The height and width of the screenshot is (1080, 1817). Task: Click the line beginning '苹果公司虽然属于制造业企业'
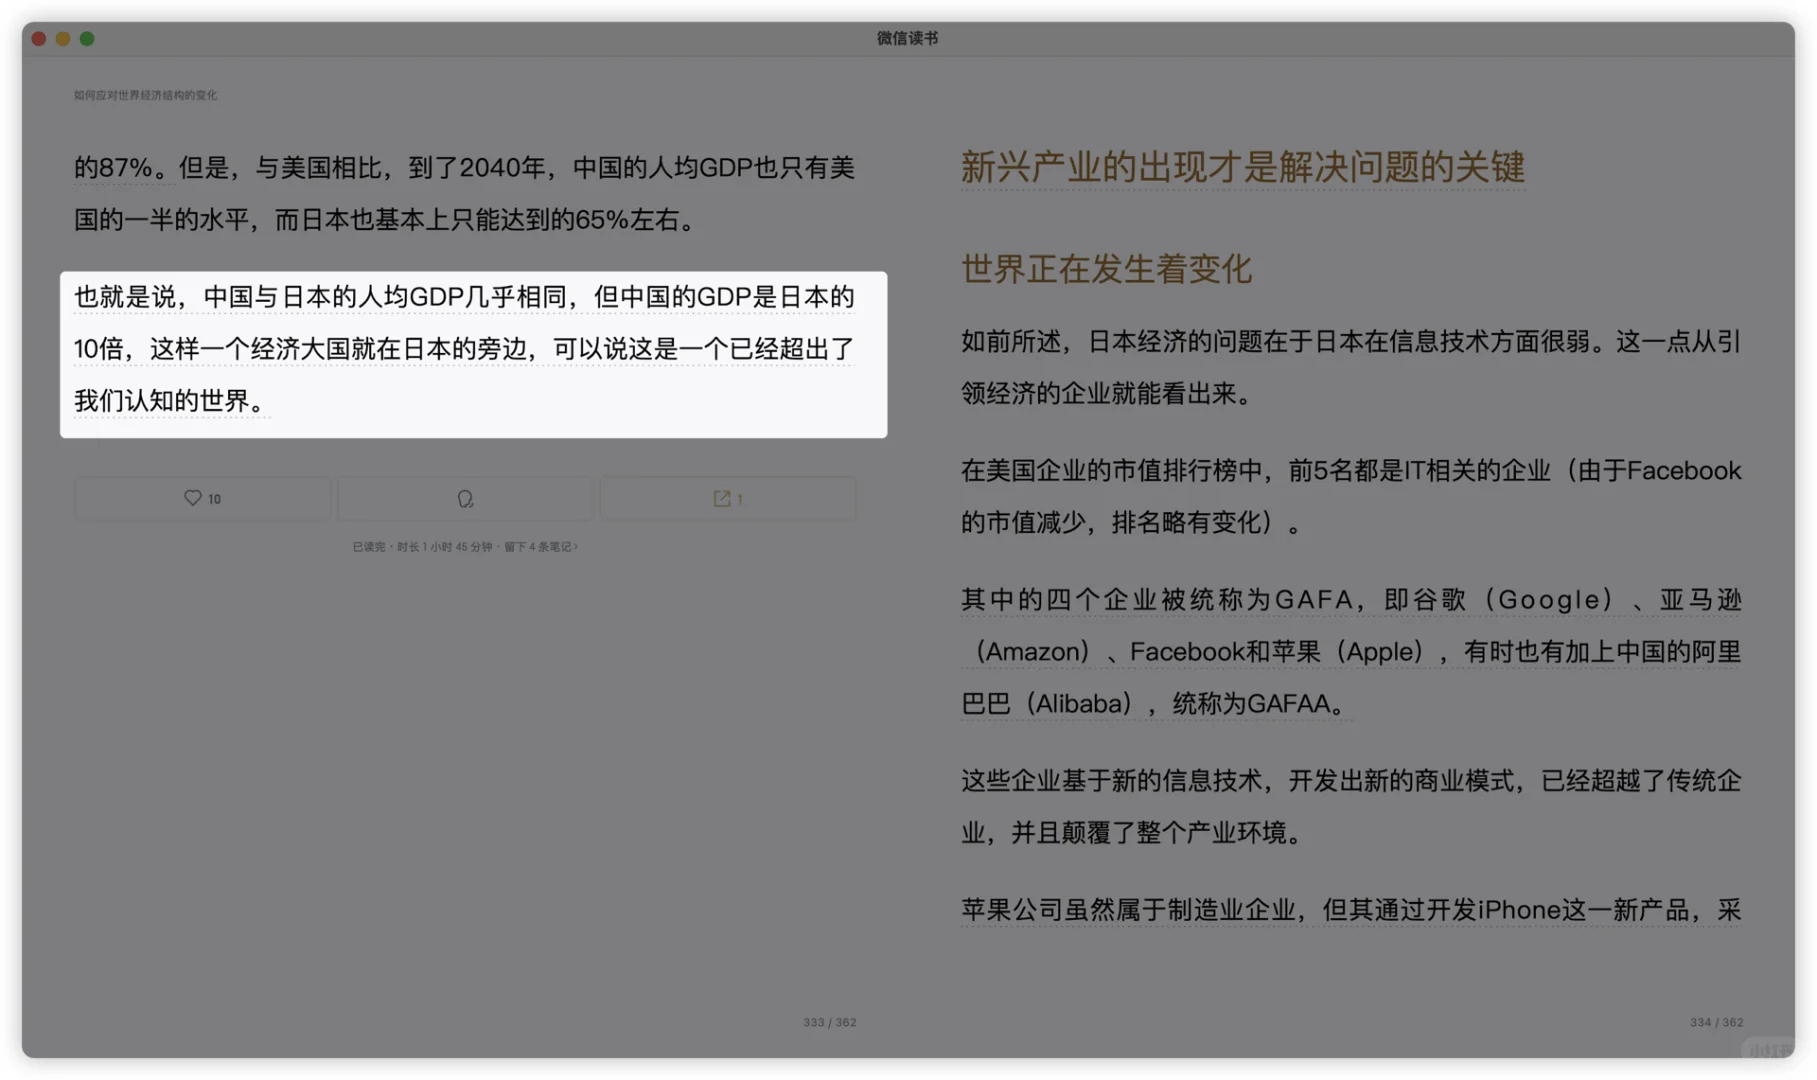[1351, 910]
